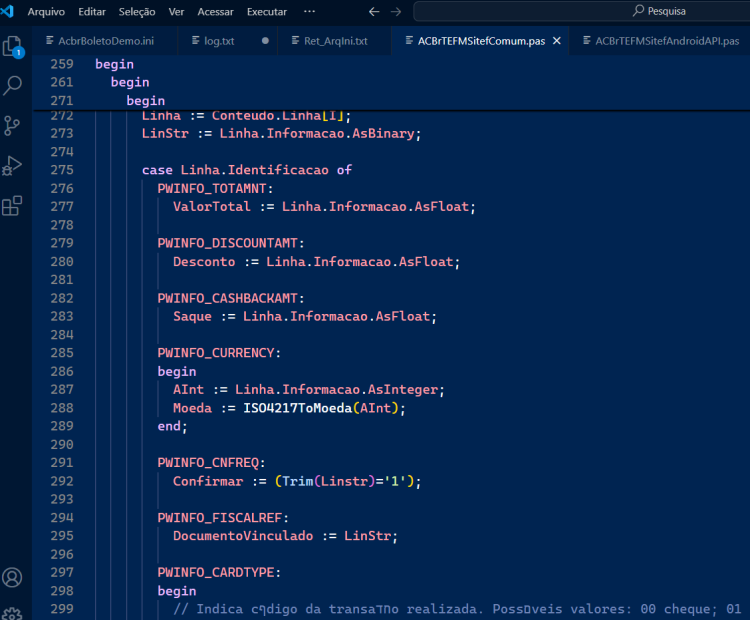750x620 pixels.
Task: Go forward with the right arrow
Action: (x=396, y=11)
